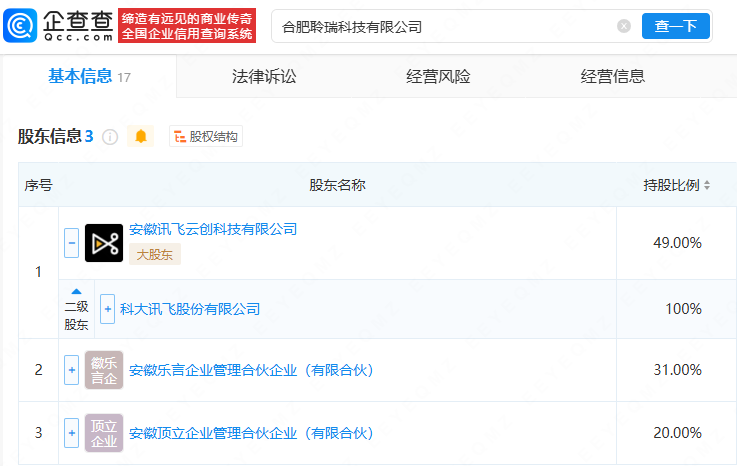The image size is (737, 466).
Task: Click the orange bell alert icon
Action: pos(141,136)
